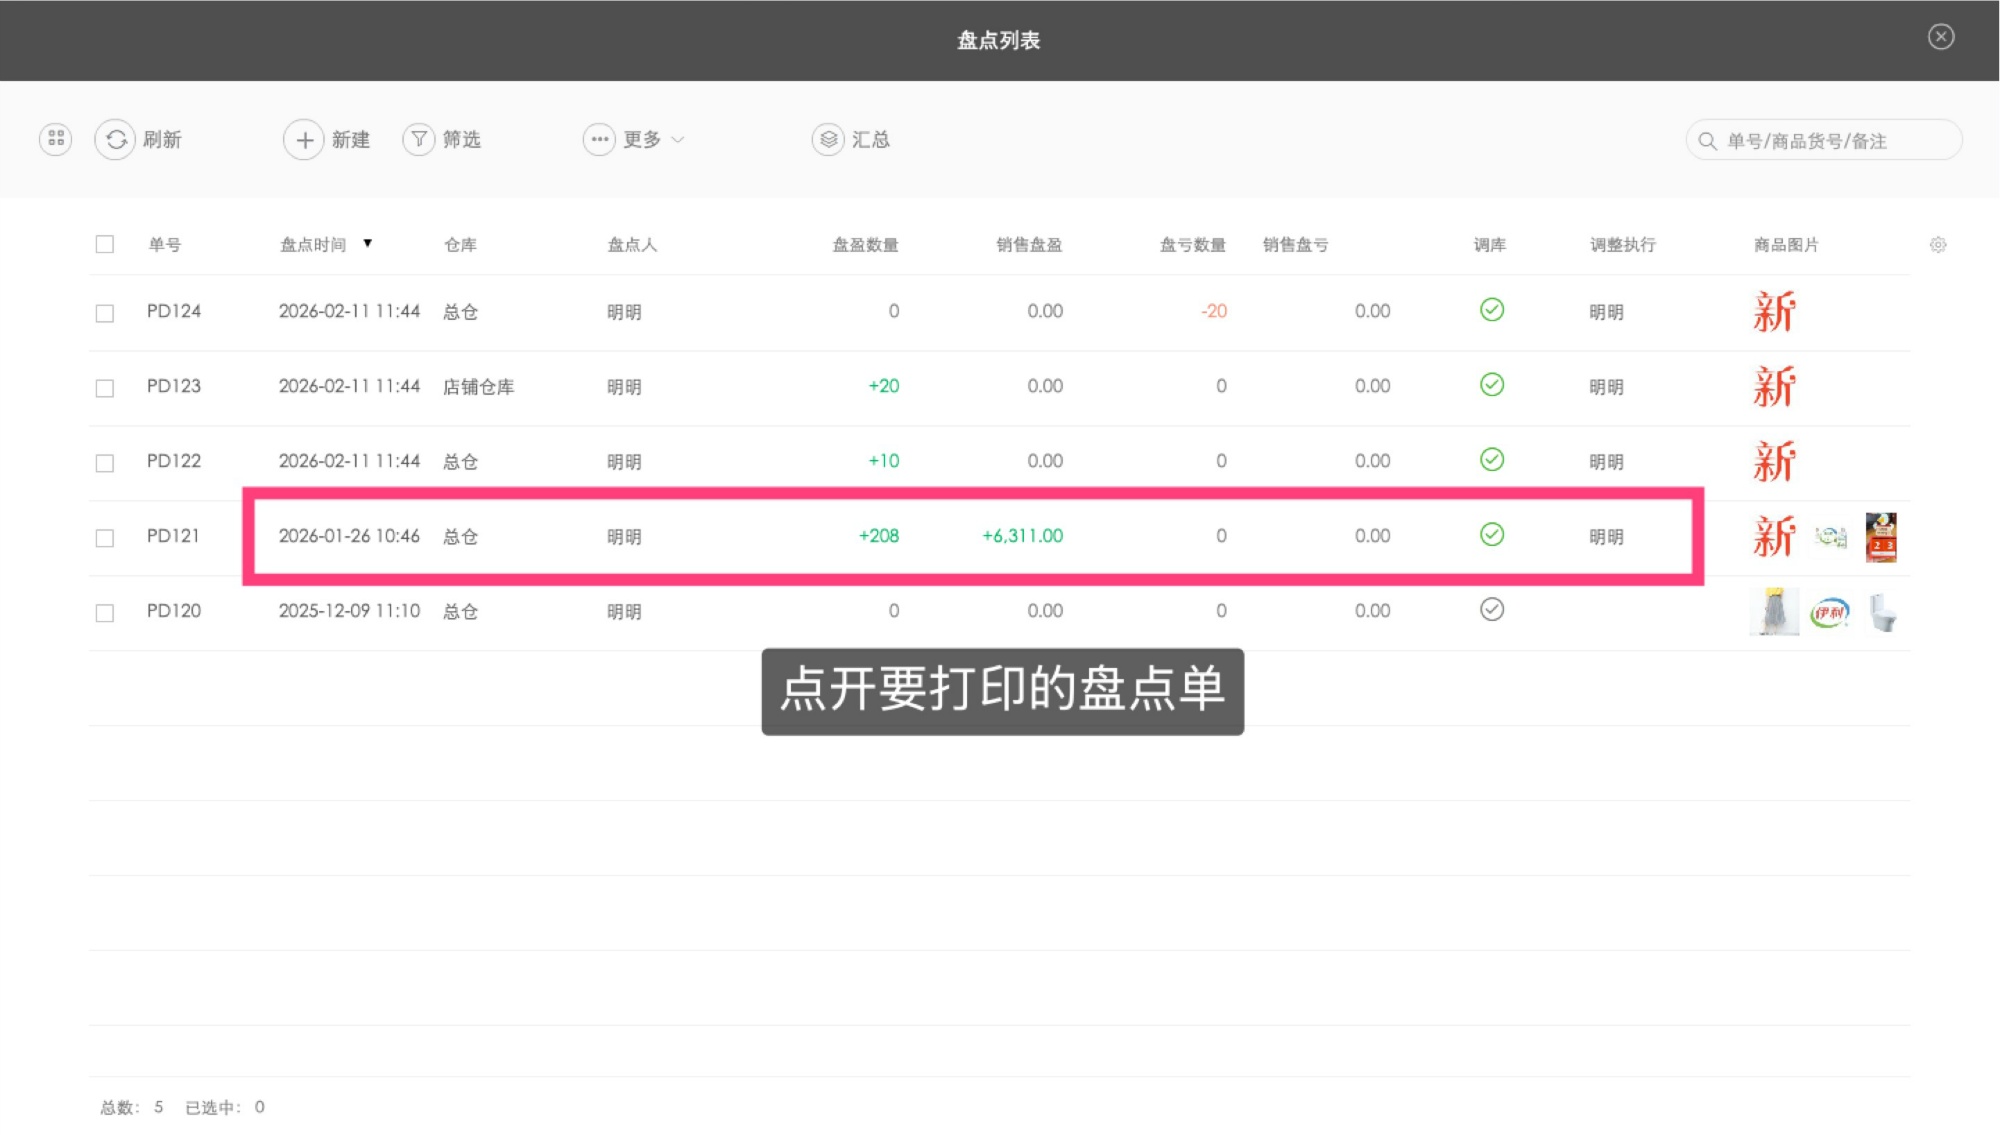Close the 盘点列表 dialog

1940,37
